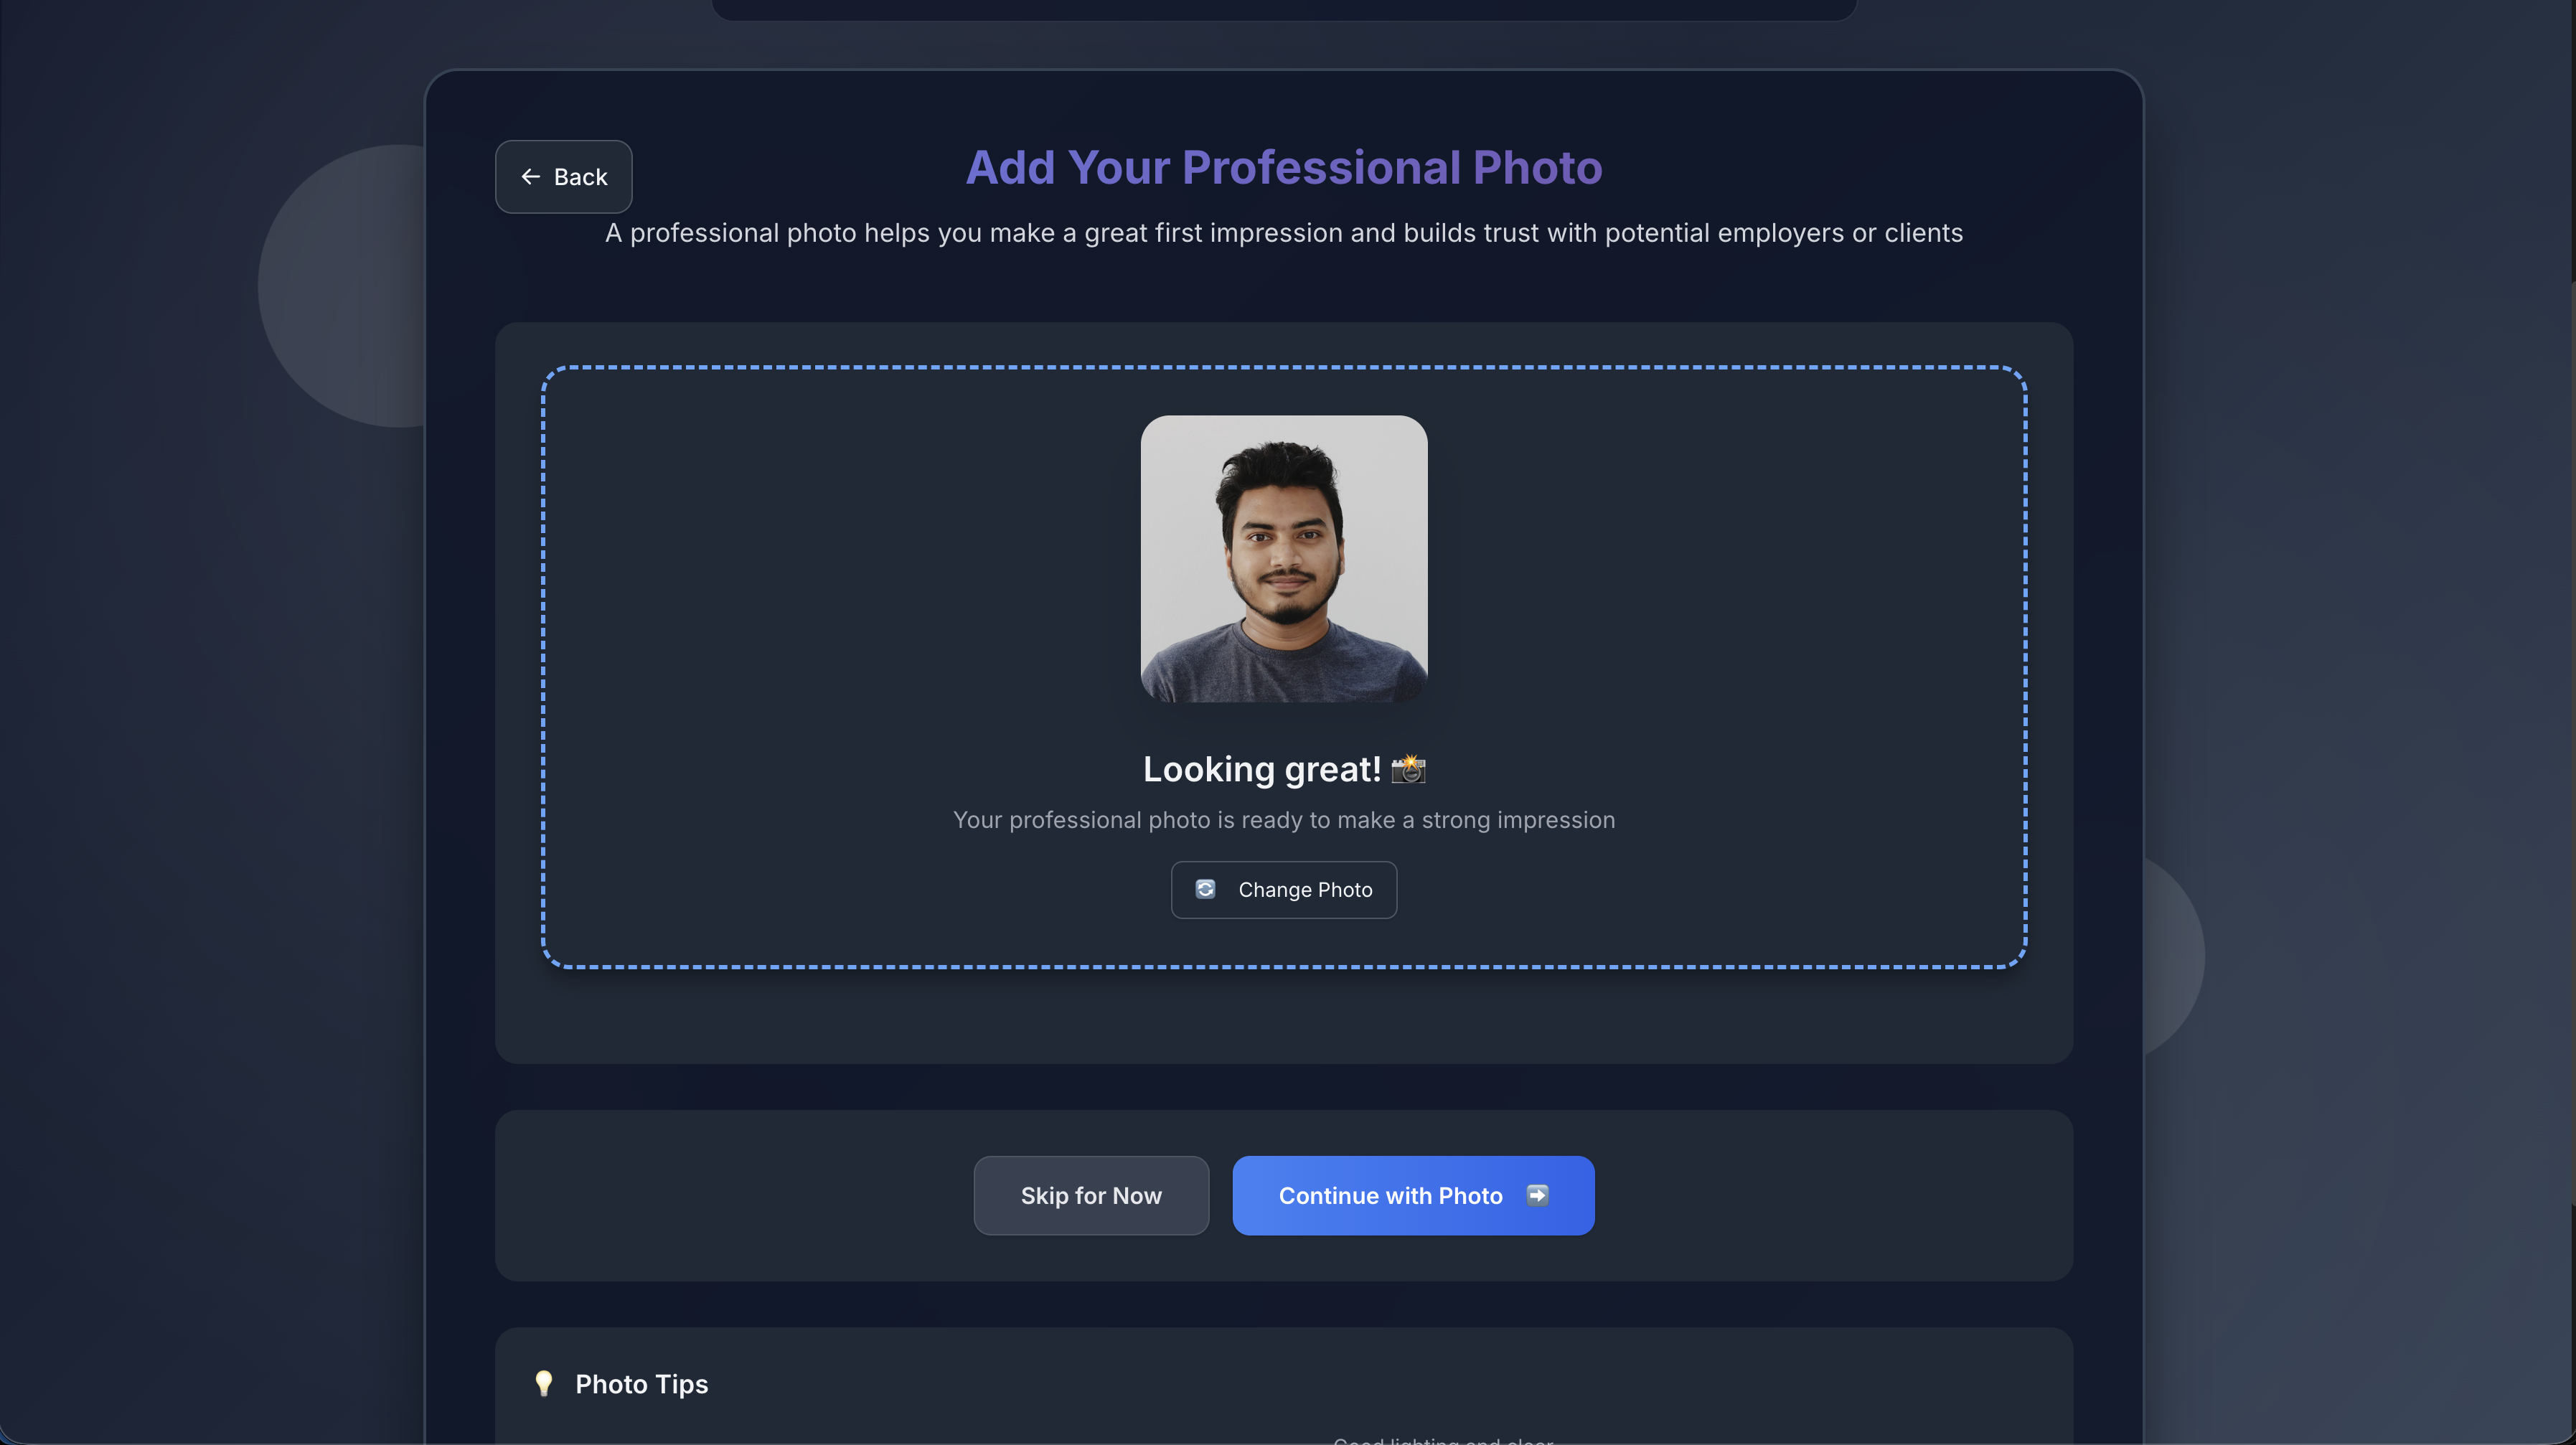Click the back arrow icon
2576x1445 pixels.
coord(532,176)
